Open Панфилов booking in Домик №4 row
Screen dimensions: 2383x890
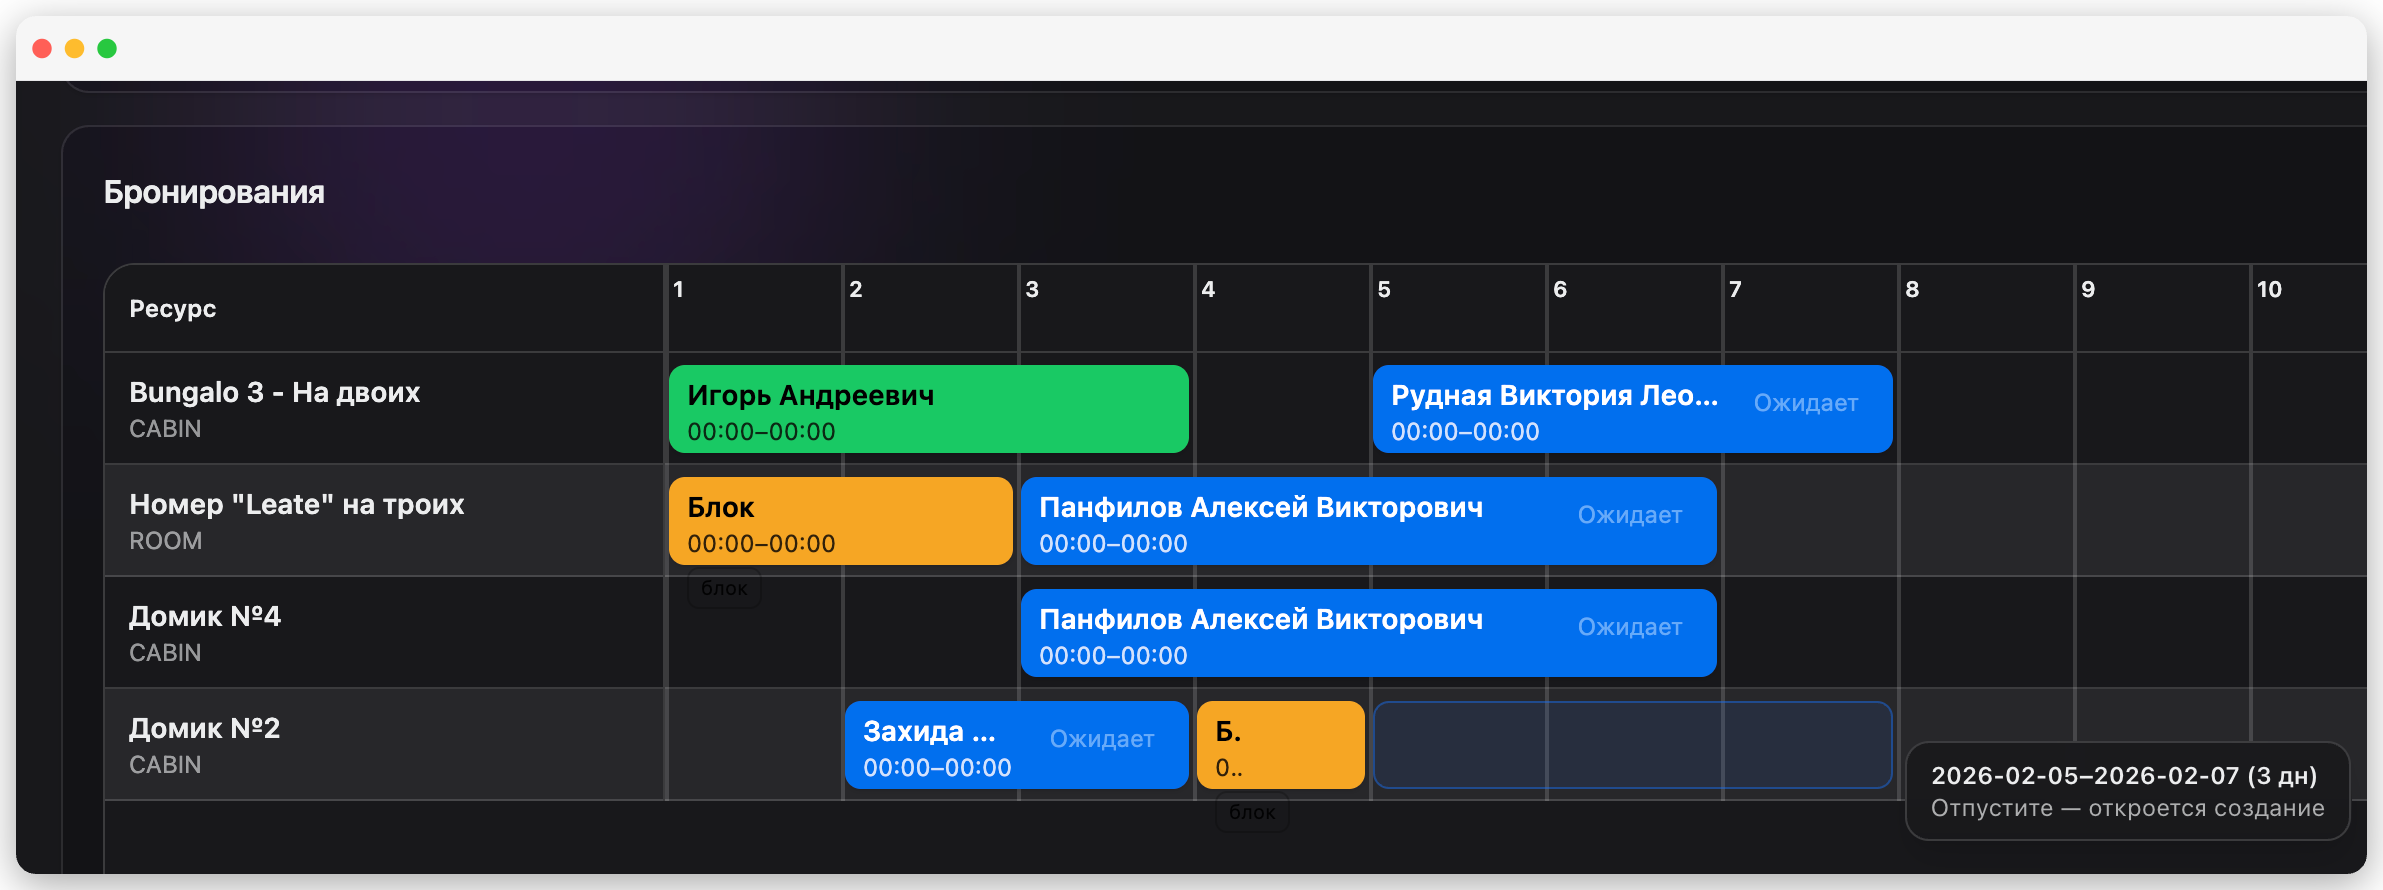click(x=1300, y=634)
